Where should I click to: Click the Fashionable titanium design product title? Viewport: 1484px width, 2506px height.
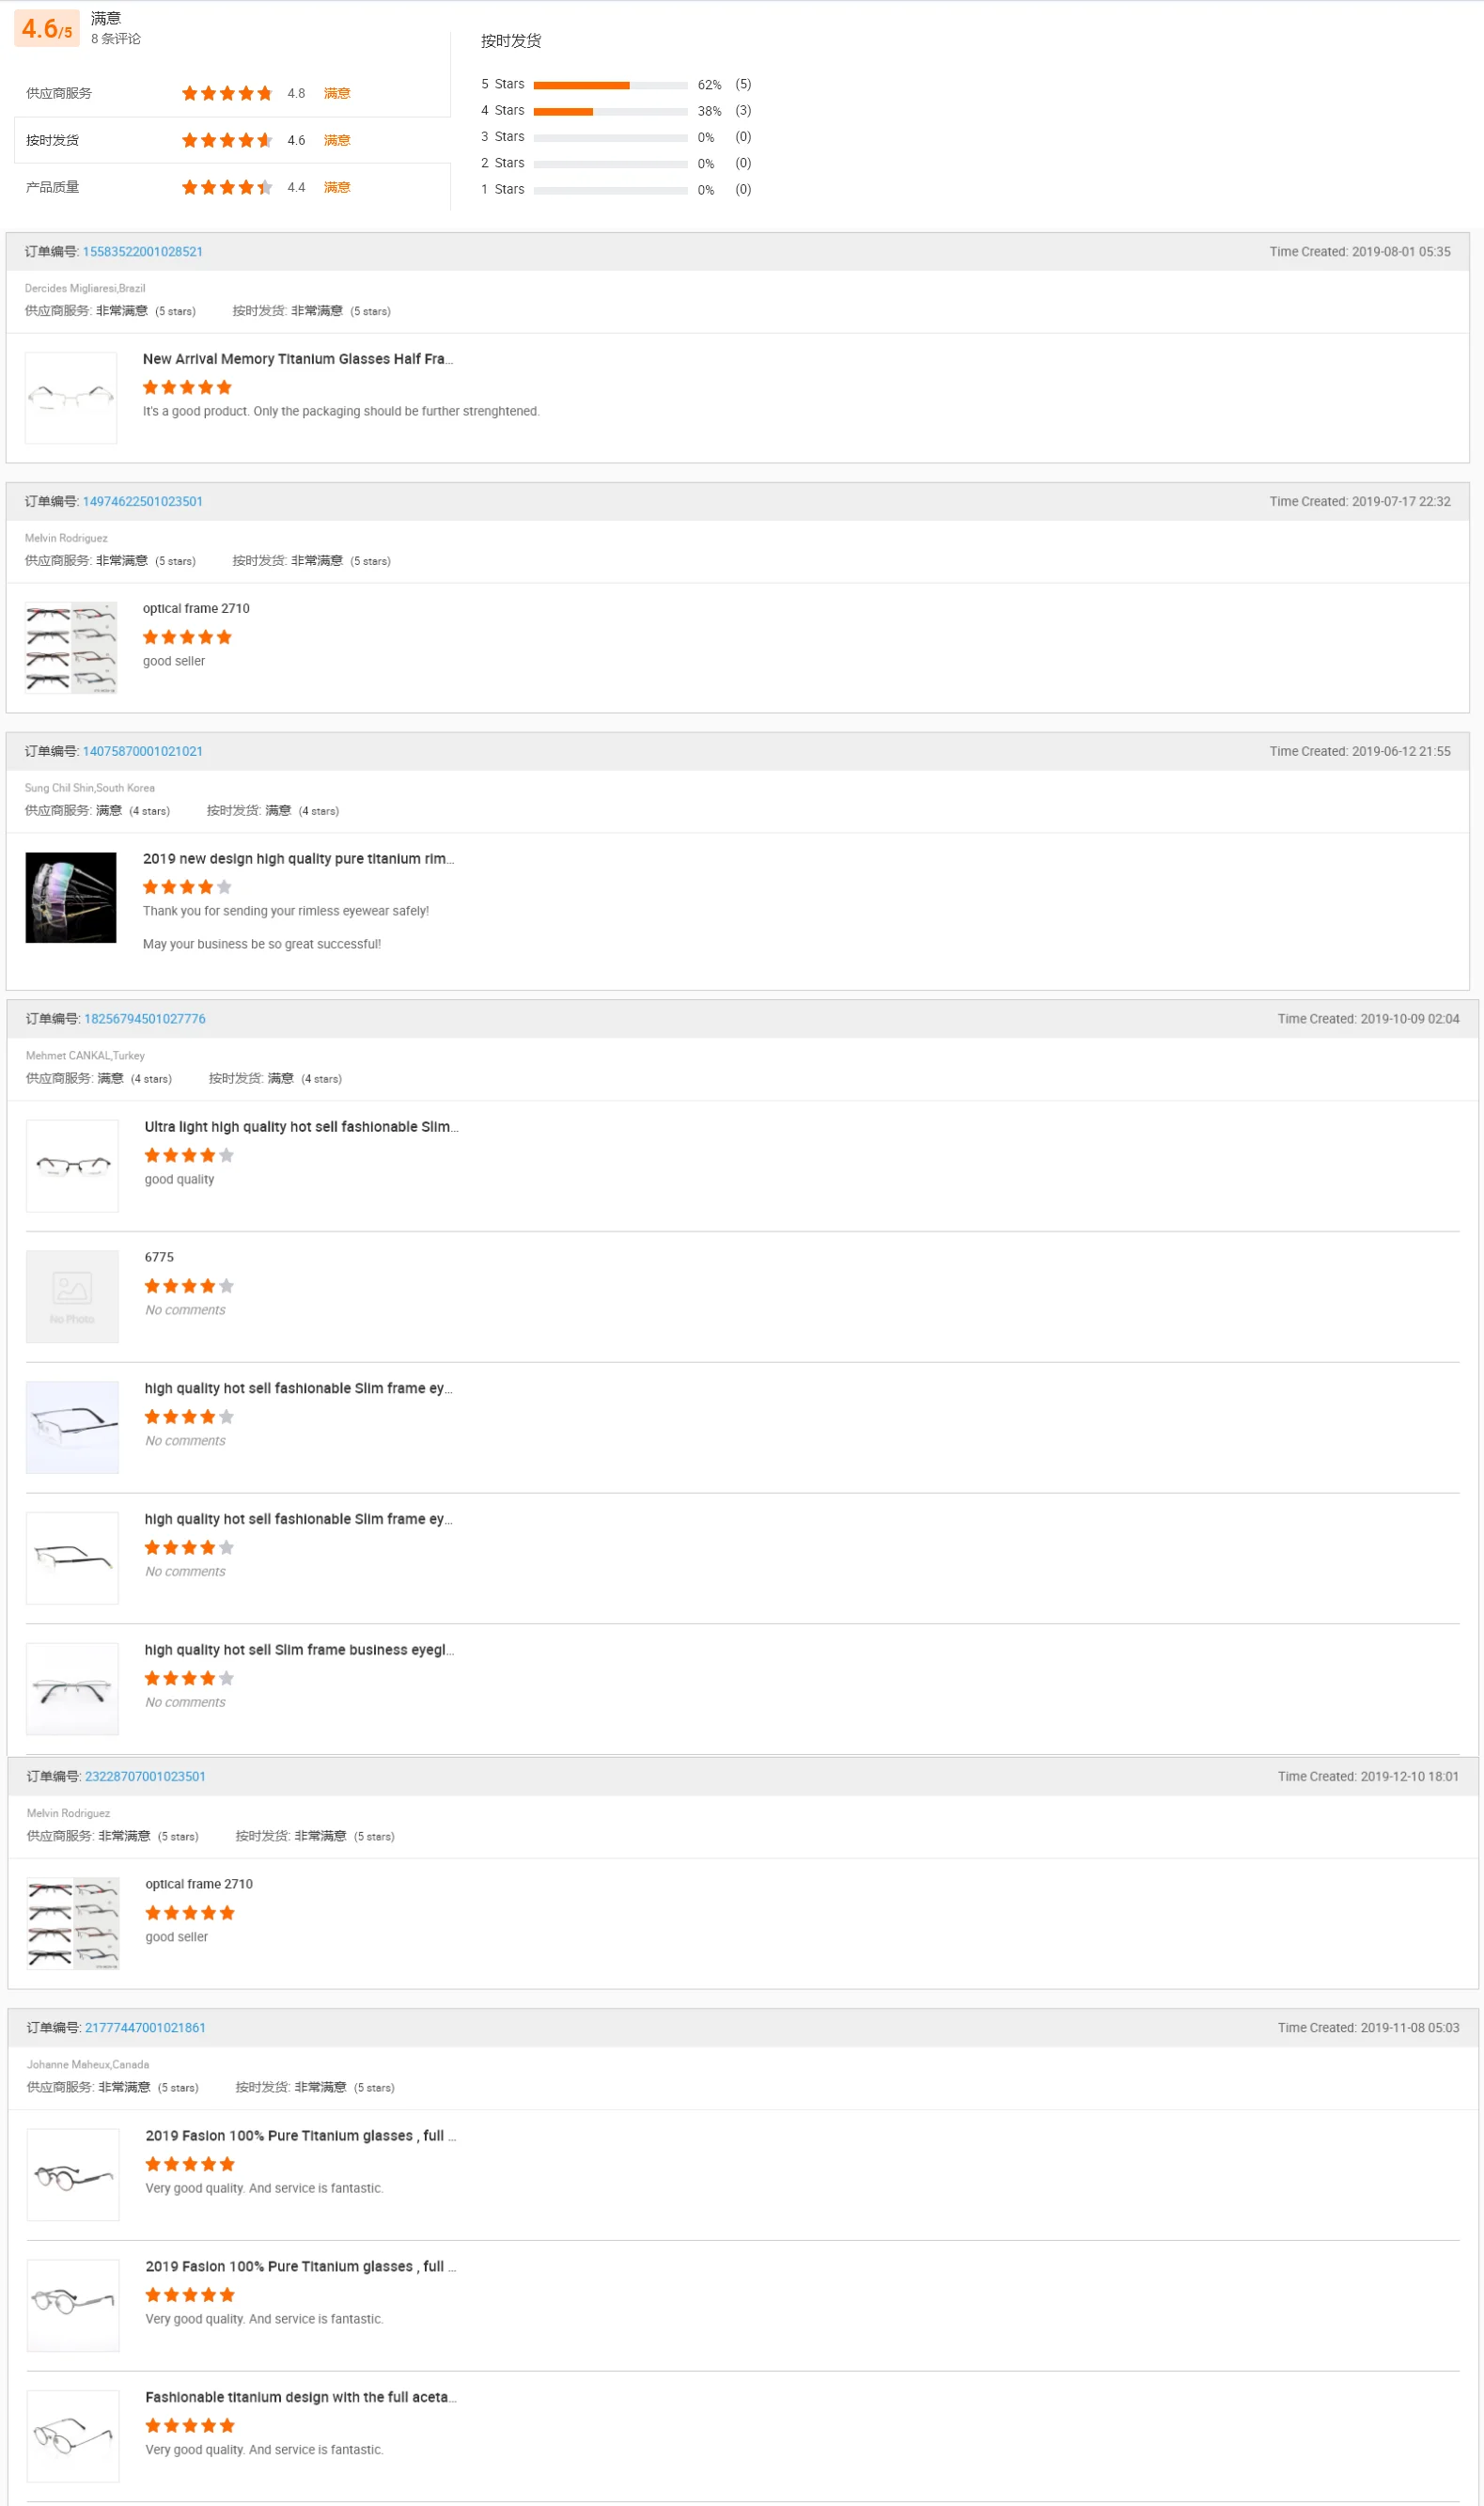[300, 2398]
